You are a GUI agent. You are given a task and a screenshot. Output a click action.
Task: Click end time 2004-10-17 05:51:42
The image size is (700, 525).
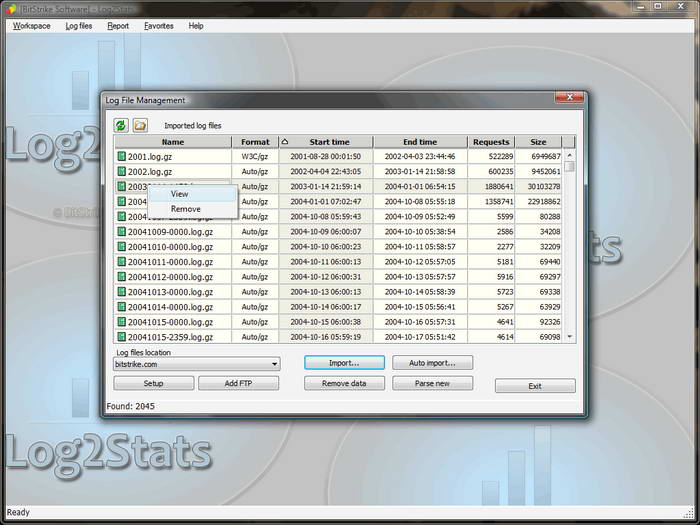[420, 337]
